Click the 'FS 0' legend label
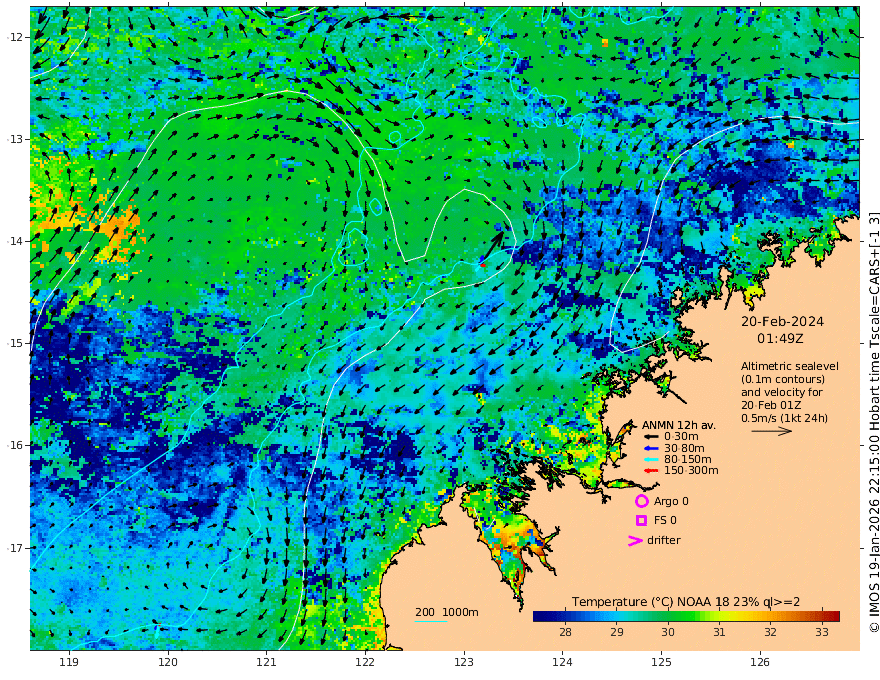The image size is (880, 680). (665, 521)
